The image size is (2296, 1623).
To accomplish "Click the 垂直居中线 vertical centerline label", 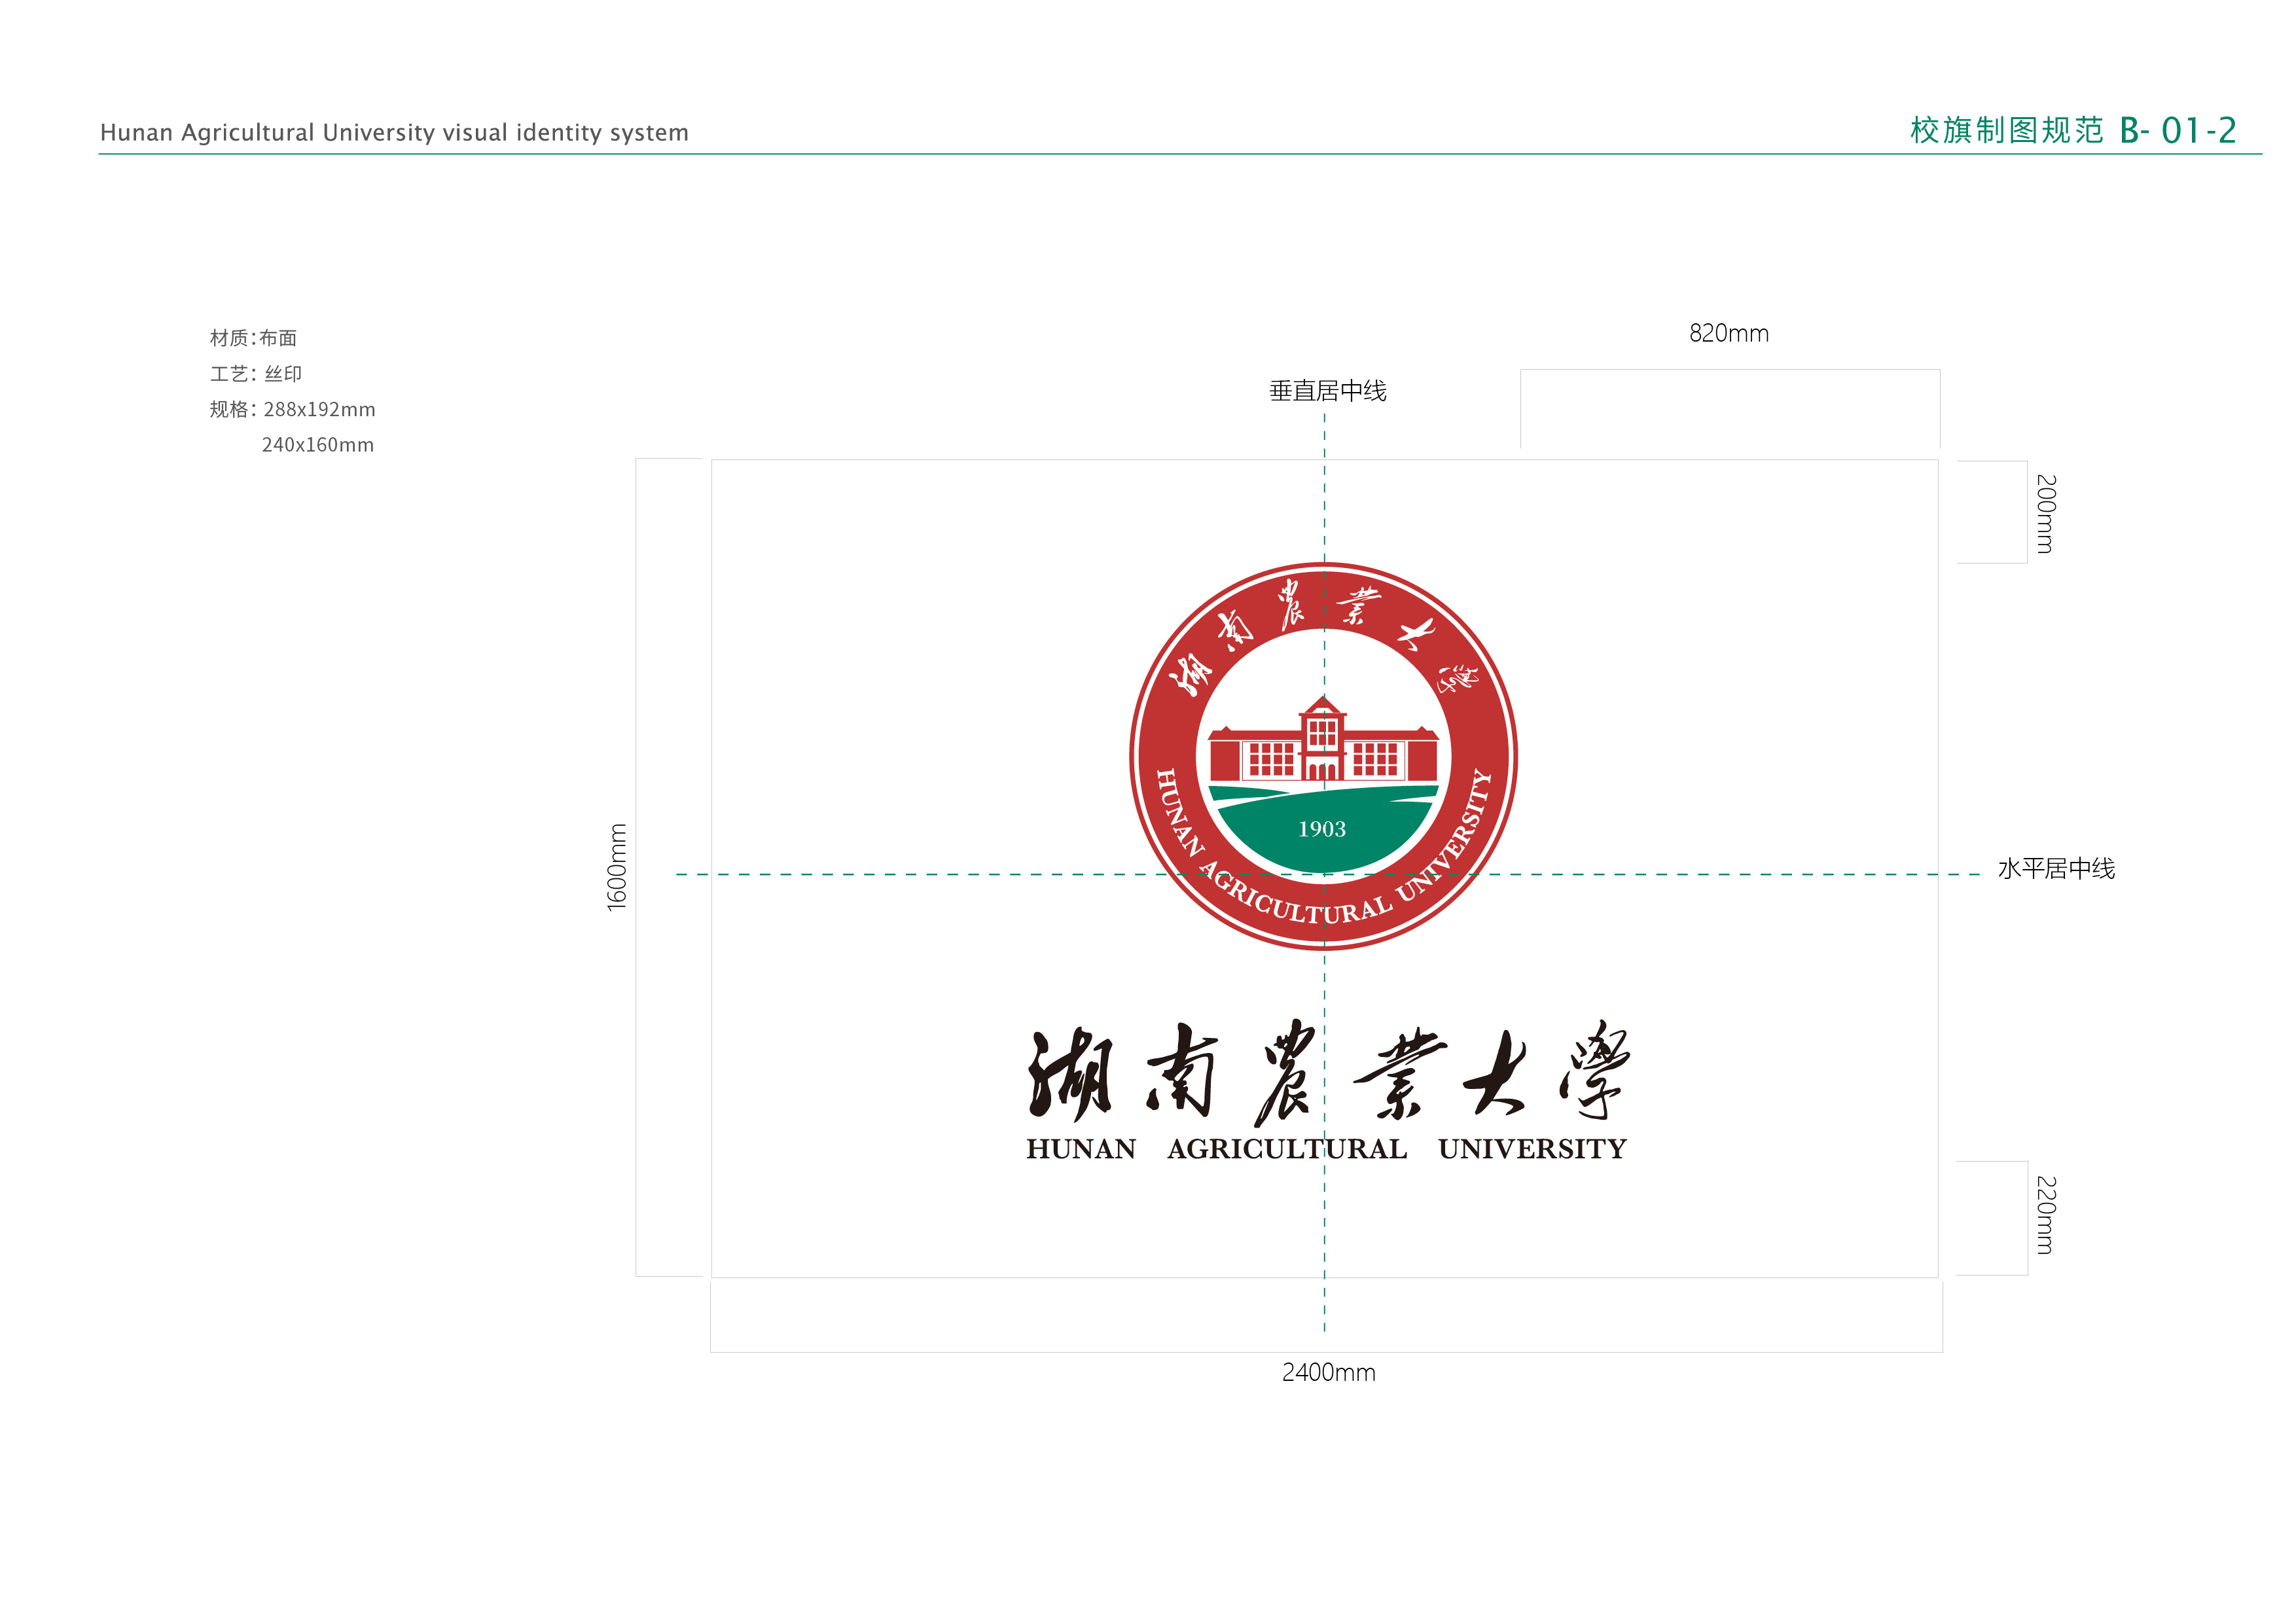I will pos(1327,391).
